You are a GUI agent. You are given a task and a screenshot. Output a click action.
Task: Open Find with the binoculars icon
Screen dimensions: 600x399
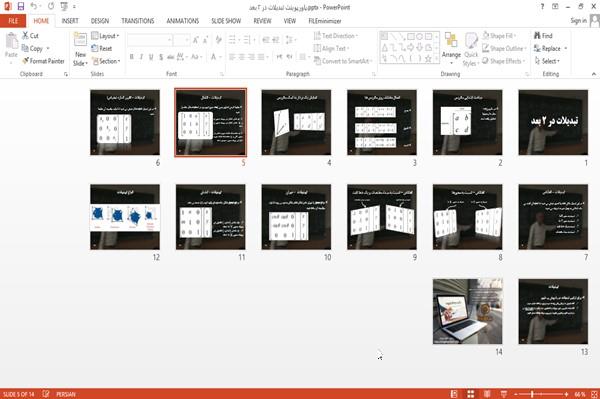coord(538,36)
